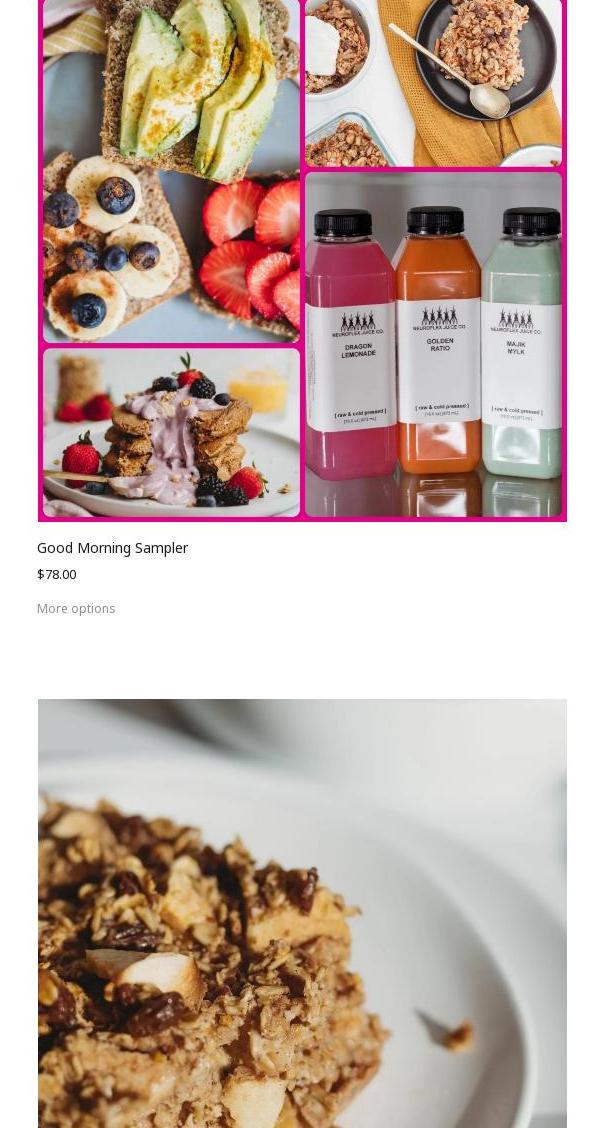This screenshot has height=1128, width=590.
Task: Open the baked oatmeal product image
Action: coord(302,913)
